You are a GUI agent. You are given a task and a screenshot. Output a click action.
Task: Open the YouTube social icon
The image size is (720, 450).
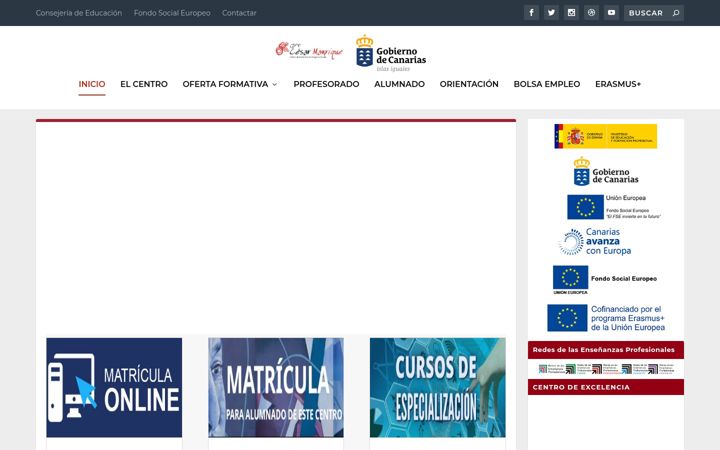(611, 13)
